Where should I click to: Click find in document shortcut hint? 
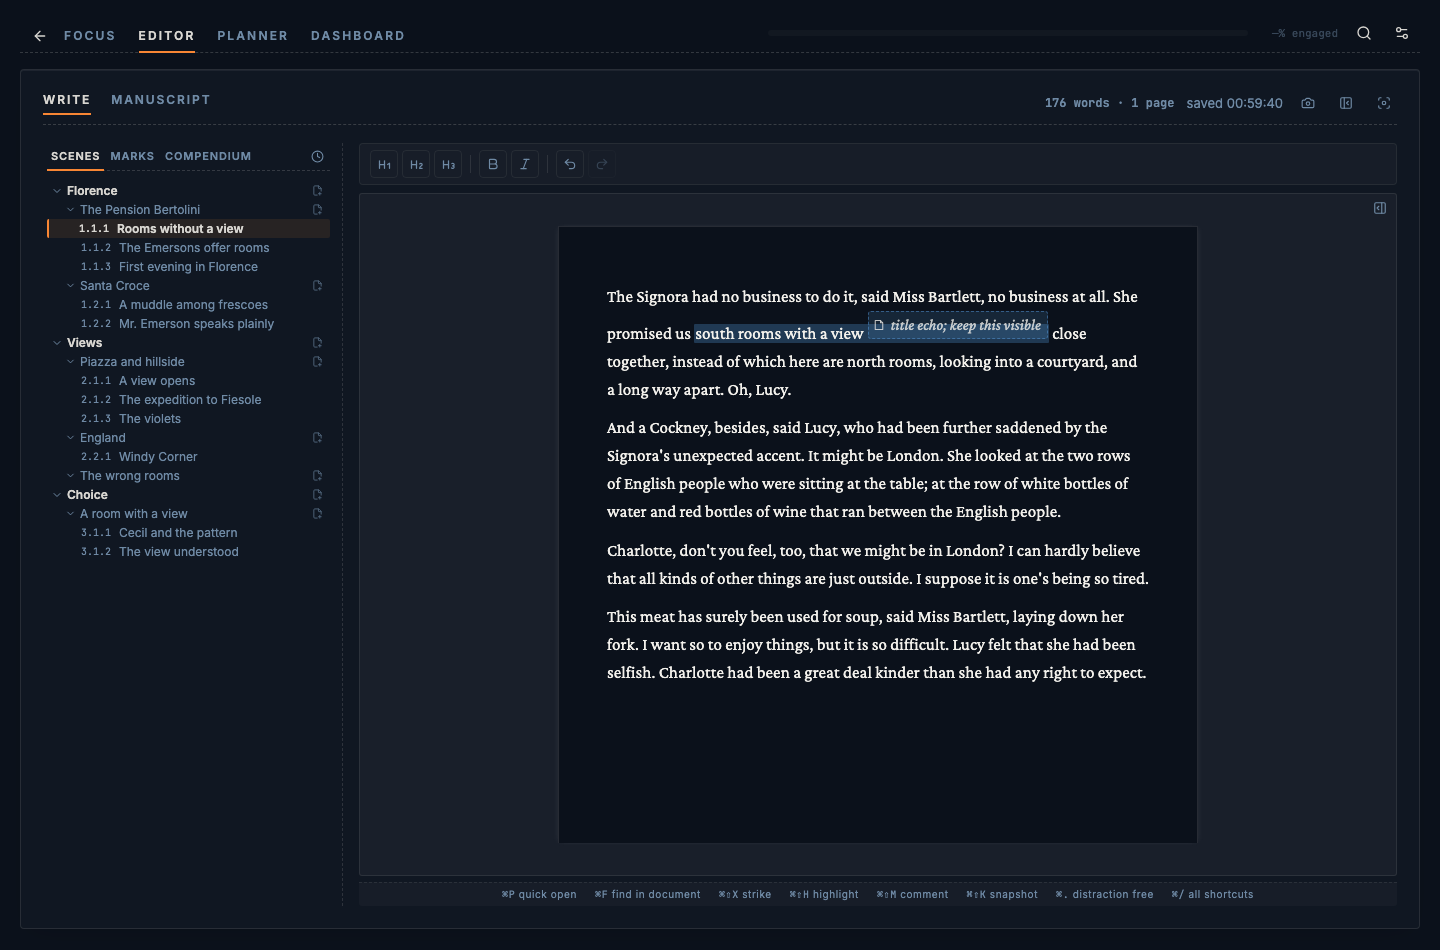pyautogui.click(x=647, y=895)
